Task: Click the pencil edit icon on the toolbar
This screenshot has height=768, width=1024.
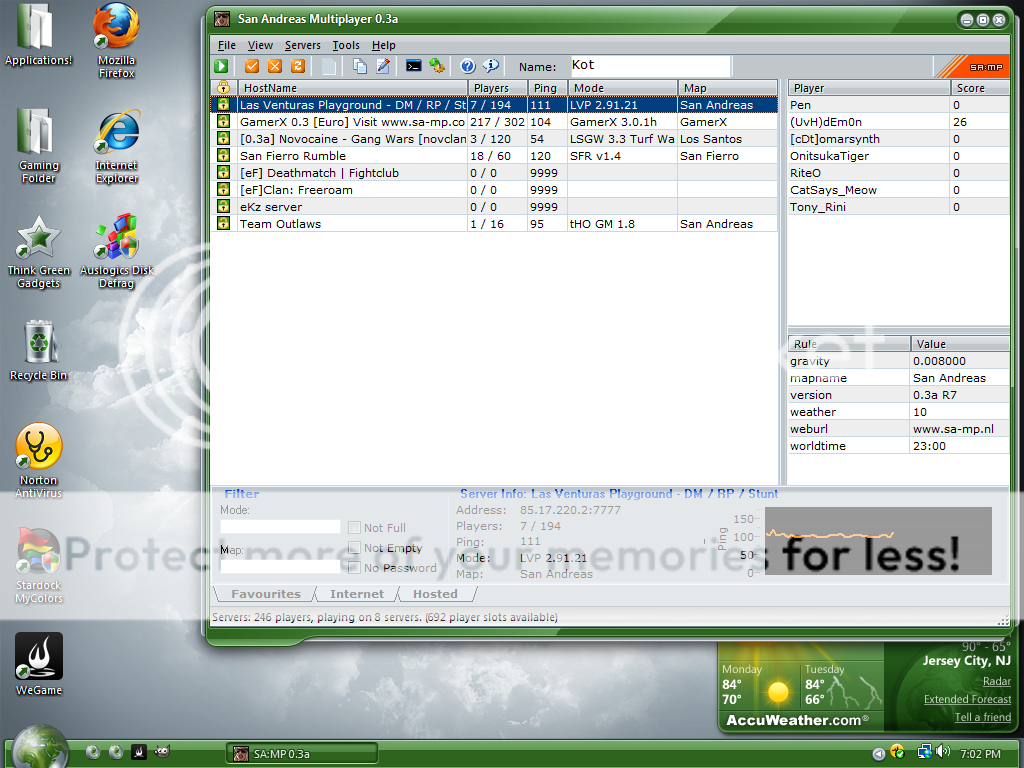Action: tap(384, 66)
